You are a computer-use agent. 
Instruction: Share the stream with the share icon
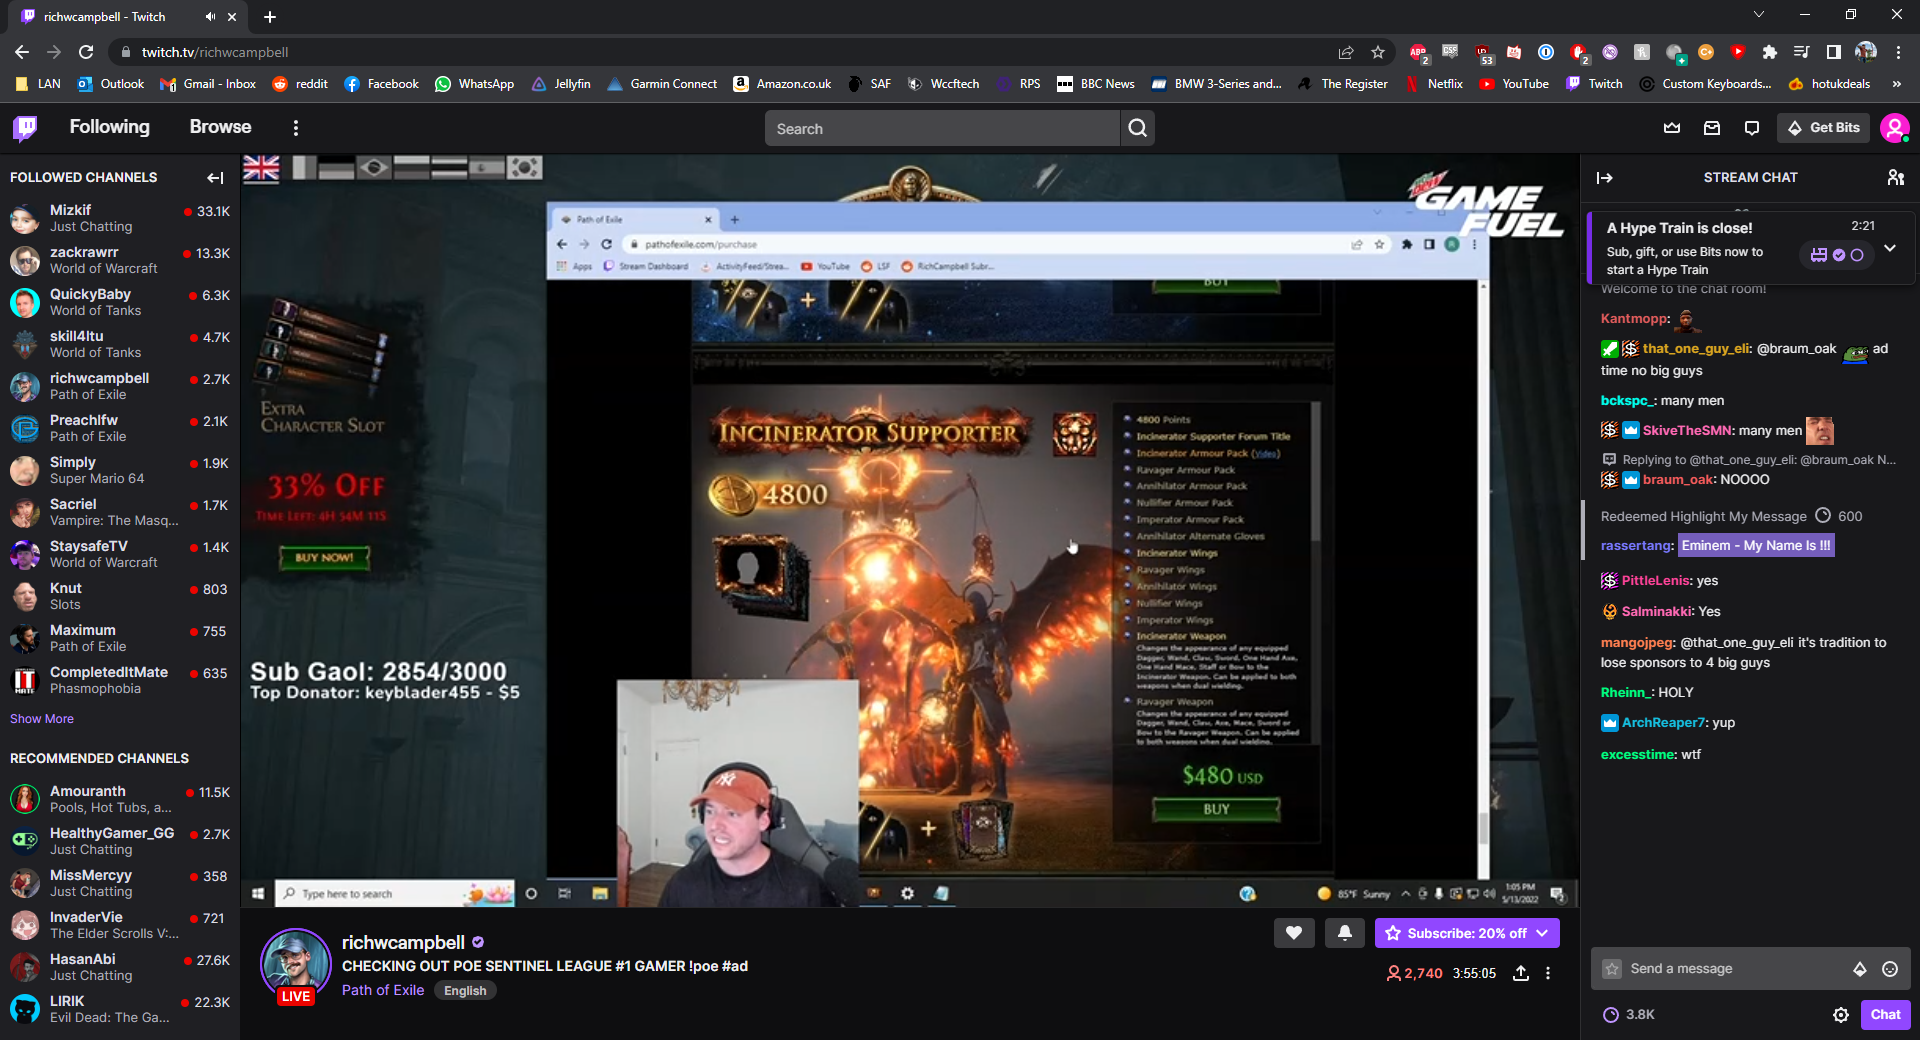(x=1521, y=973)
